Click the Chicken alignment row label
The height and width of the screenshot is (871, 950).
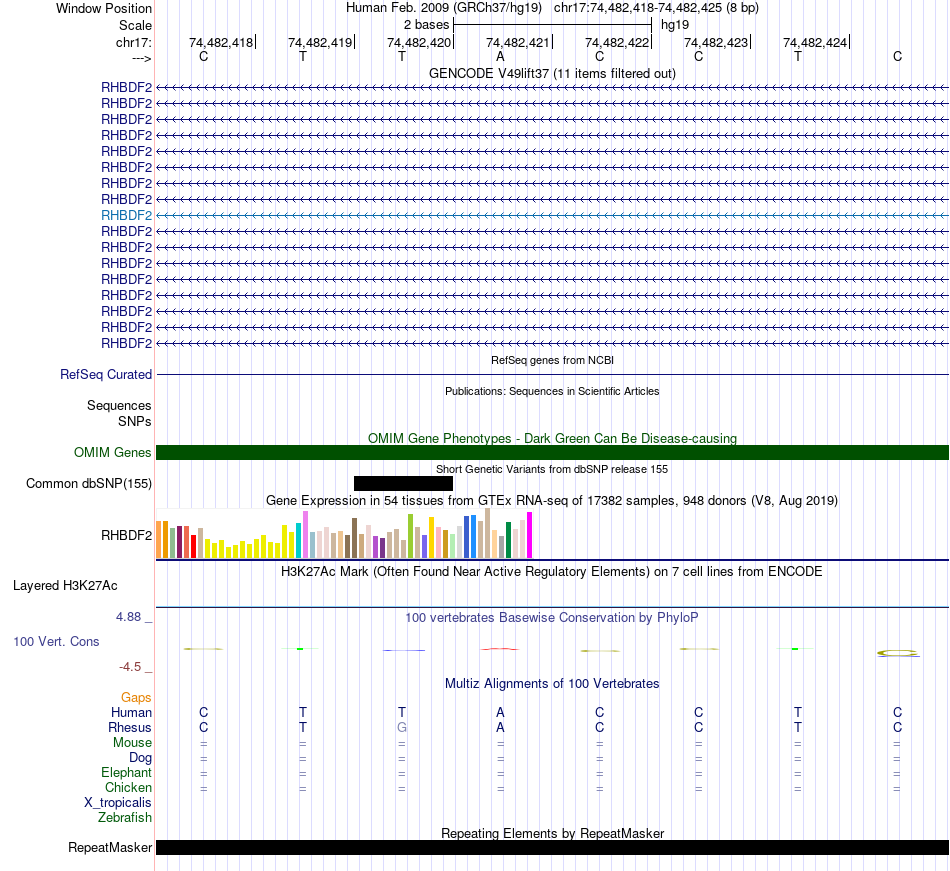(x=128, y=787)
